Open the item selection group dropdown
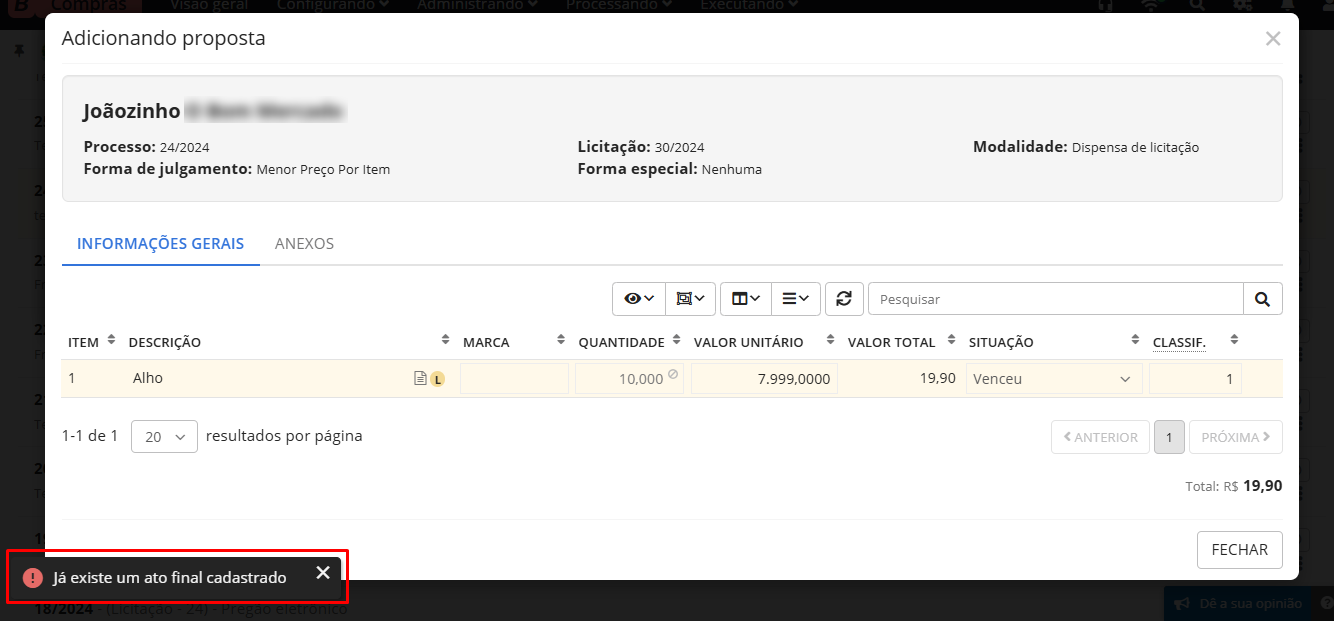The width and height of the screenshot is (1334, 621). tap(690, 298)
